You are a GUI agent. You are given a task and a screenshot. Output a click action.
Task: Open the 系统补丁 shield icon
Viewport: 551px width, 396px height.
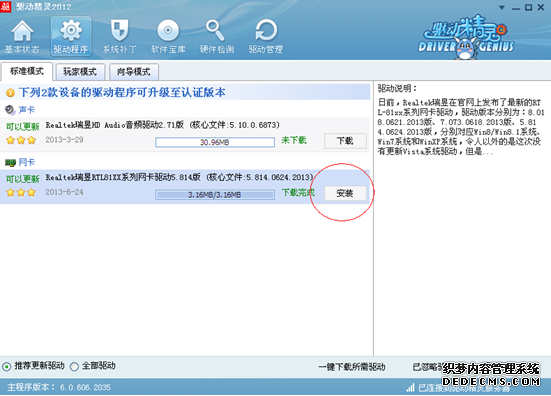pos(119,36)
